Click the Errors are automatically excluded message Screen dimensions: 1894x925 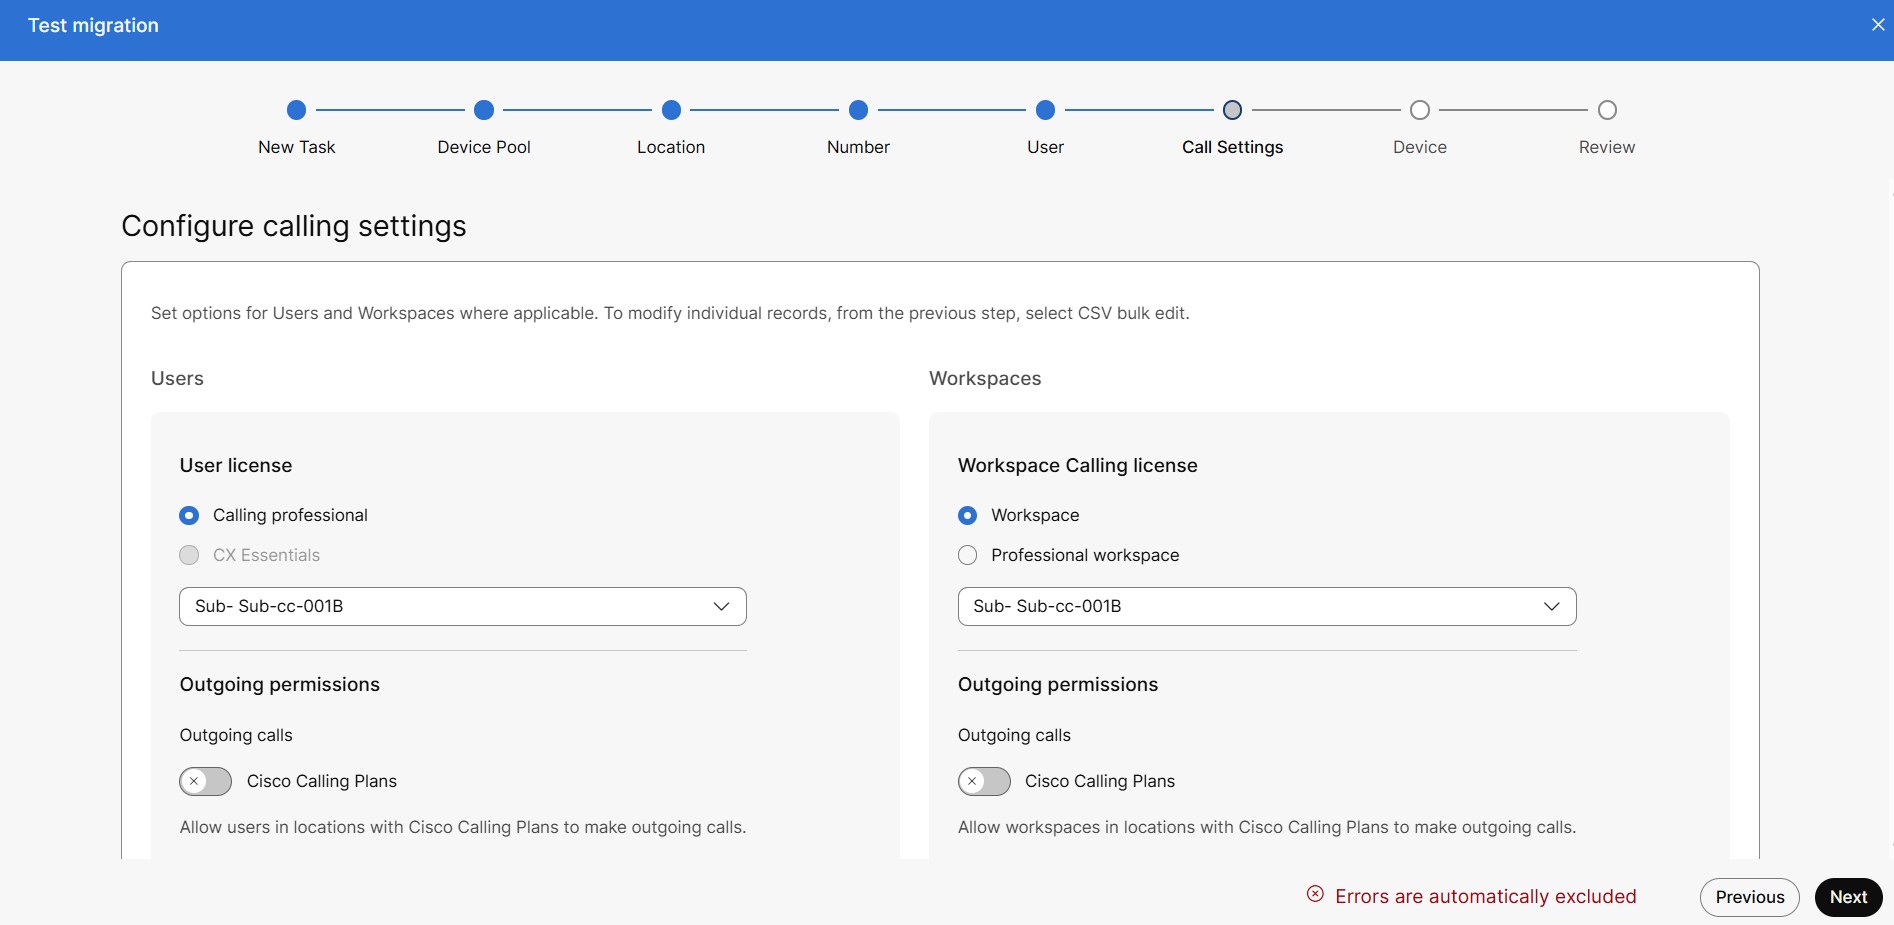click(x=1485, y=896)
